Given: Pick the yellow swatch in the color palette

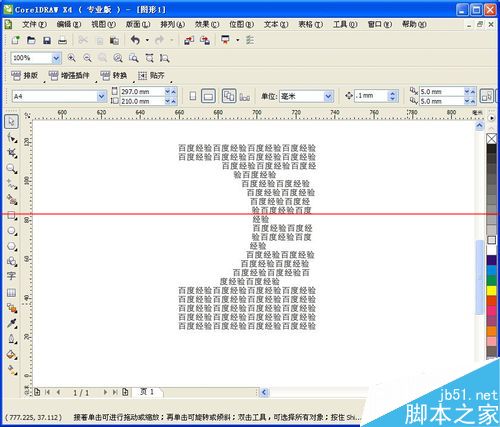Looking at the screenshot, I should pos(492,291).
